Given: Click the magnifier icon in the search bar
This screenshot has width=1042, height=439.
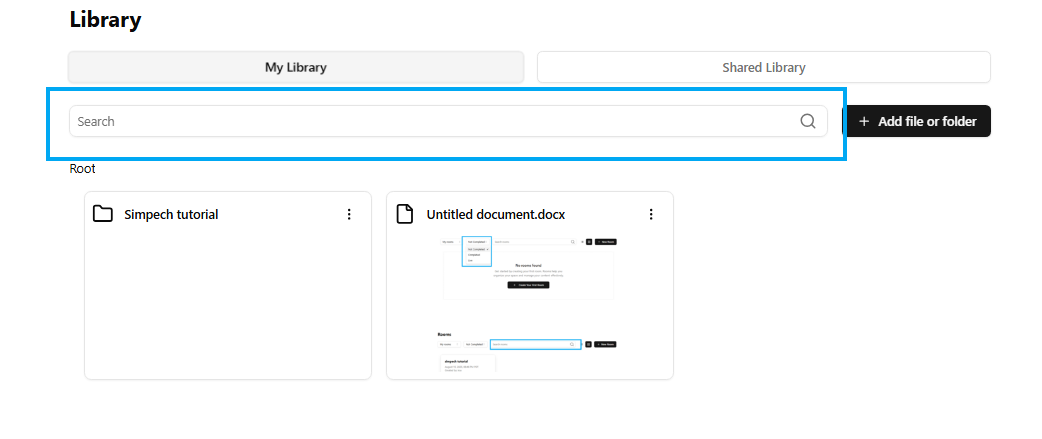Looking at the screenshot, I should 808,121.
